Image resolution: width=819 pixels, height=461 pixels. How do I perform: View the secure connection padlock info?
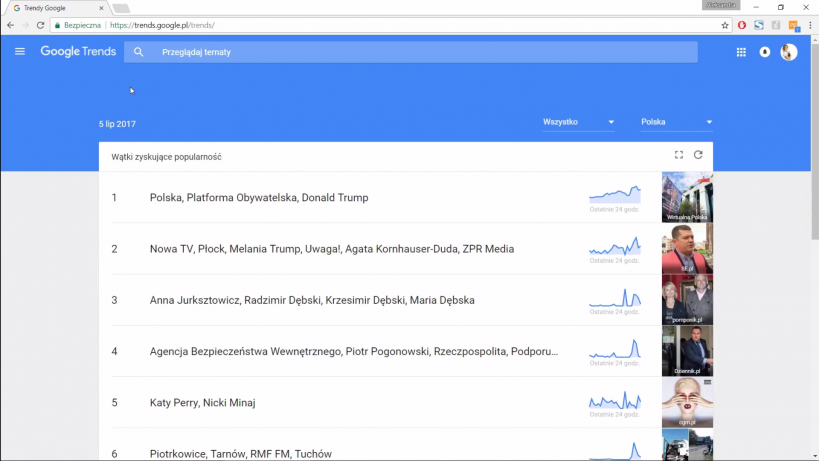coord(57,25)
